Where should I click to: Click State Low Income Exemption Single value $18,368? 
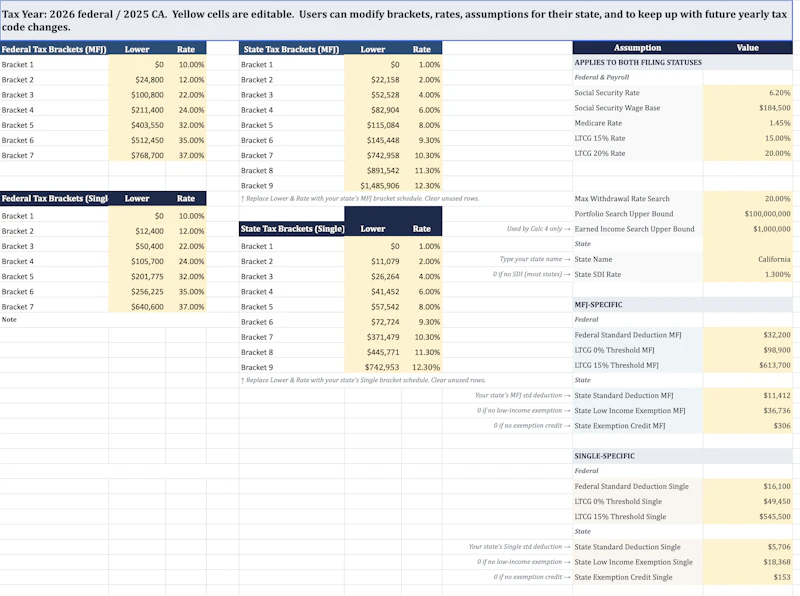[x=747, y=562]
